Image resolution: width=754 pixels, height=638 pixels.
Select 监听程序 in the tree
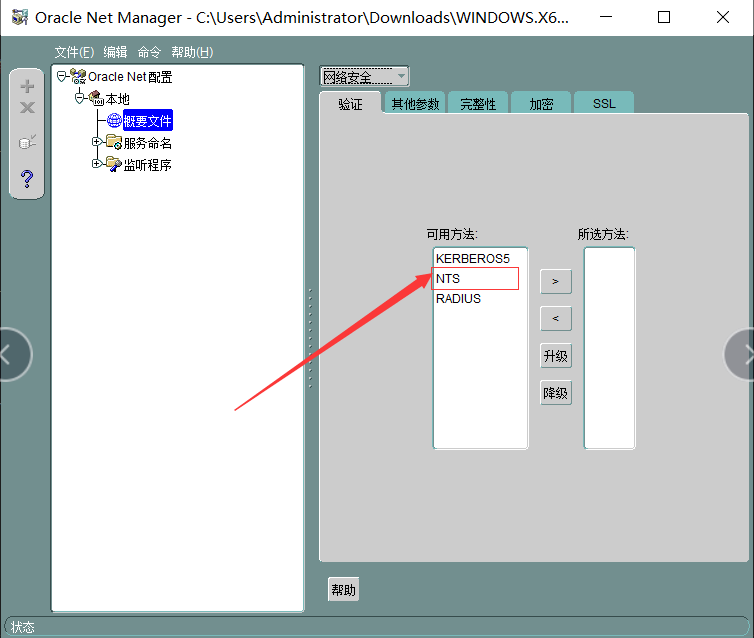148,165
